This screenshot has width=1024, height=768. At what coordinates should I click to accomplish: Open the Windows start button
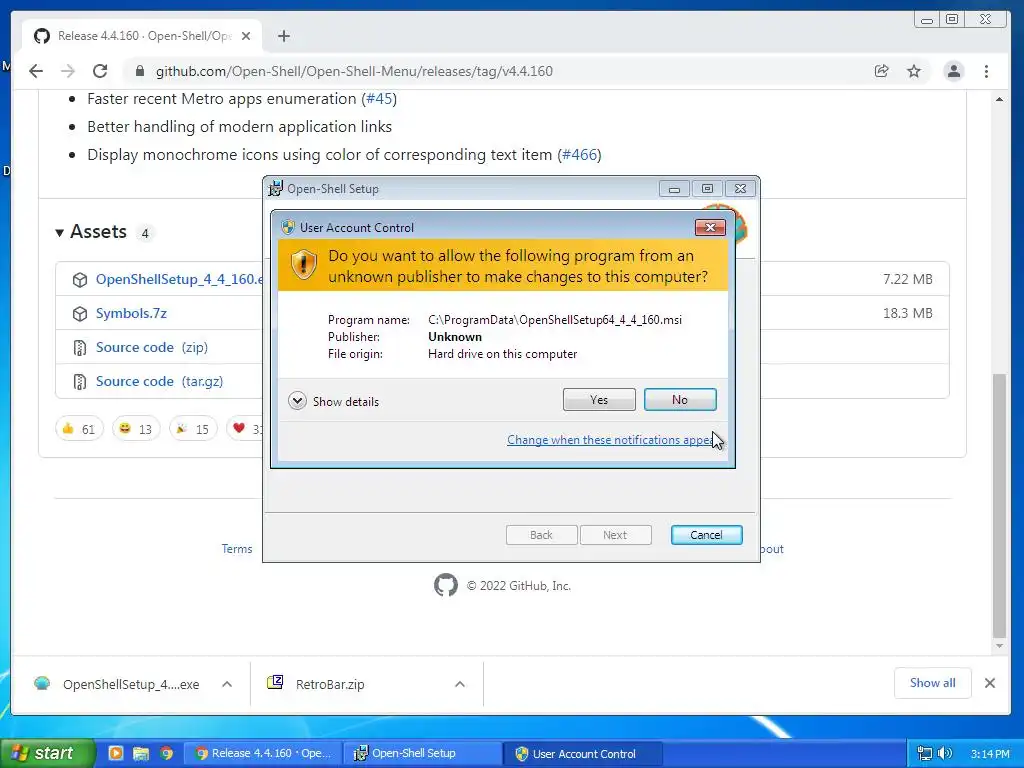tap(47, 753)
